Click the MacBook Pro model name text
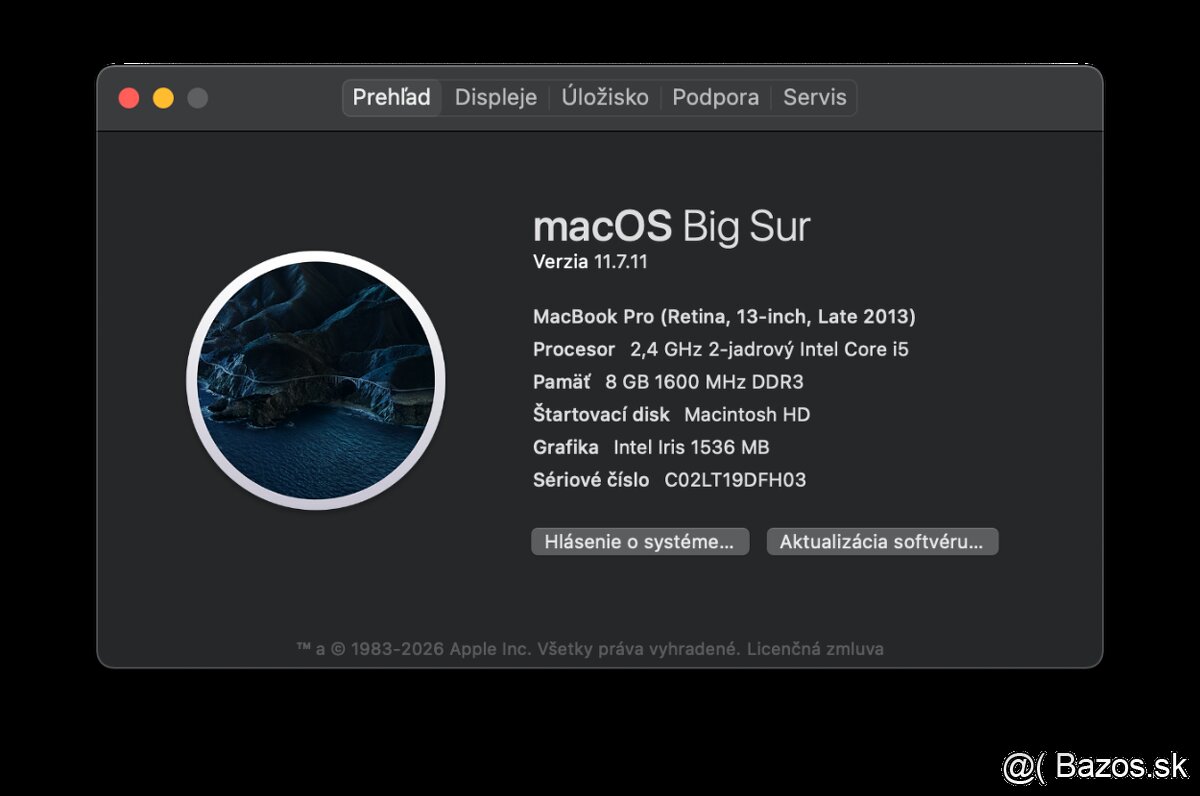The height and width of the screenshot is (796, 1200). pyautogui.click(x=724, y=316)
